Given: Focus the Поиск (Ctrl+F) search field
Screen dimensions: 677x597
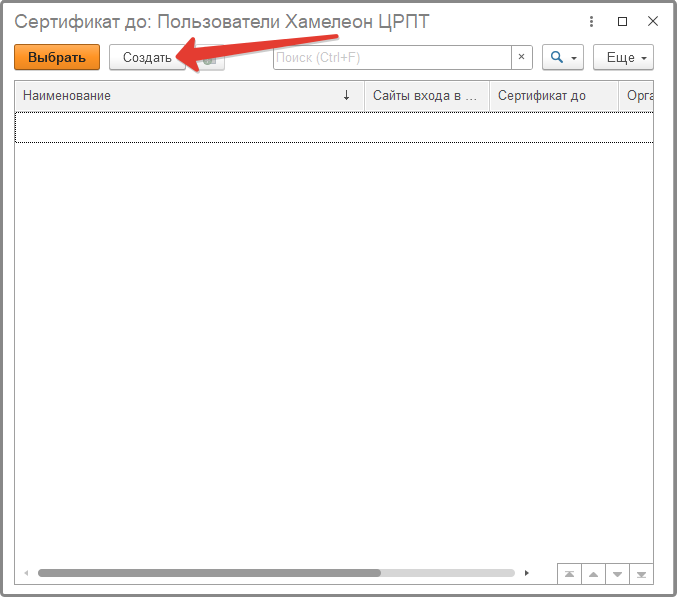Looking at the screenshot, I should (x=392, y=57).
